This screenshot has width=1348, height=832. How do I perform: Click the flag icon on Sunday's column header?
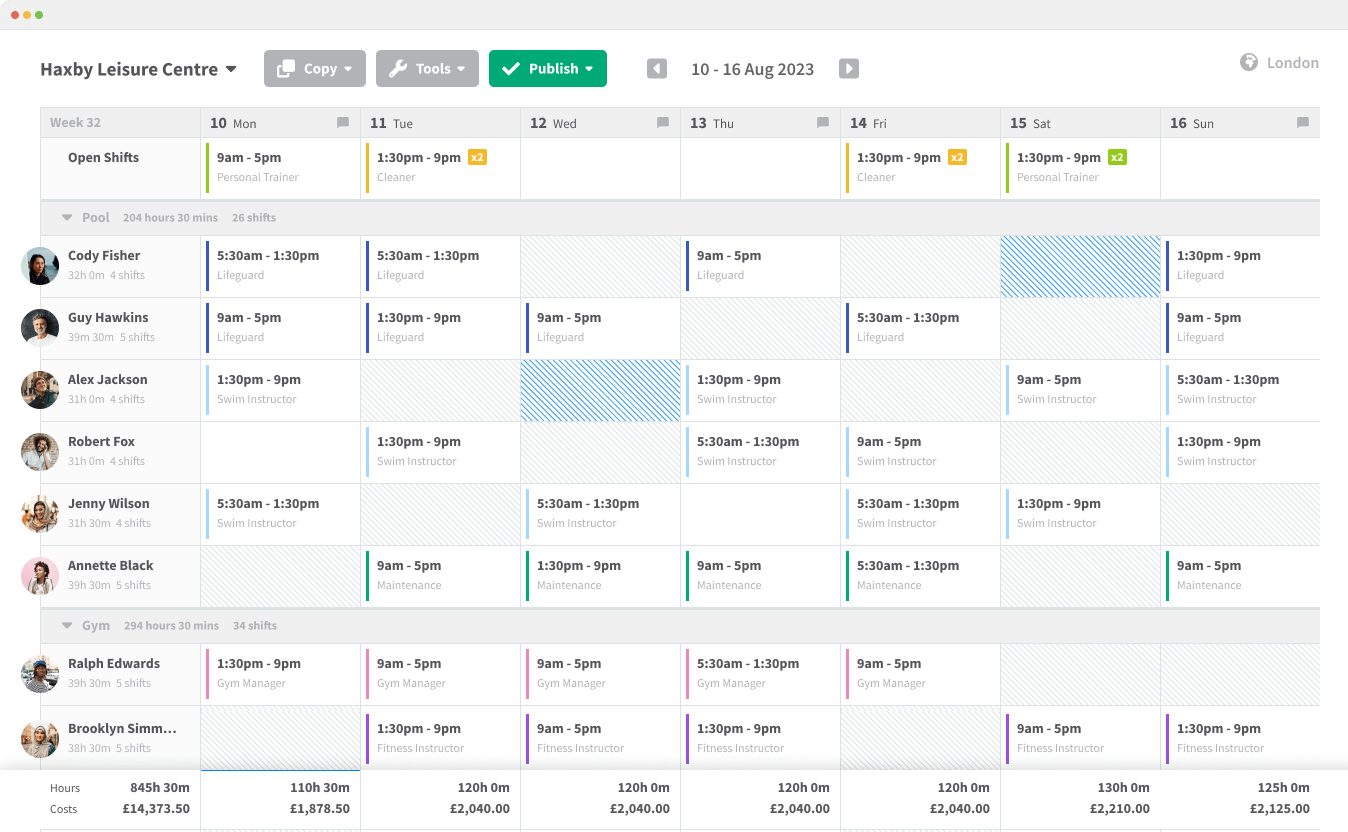click(x=1302, y=122)
